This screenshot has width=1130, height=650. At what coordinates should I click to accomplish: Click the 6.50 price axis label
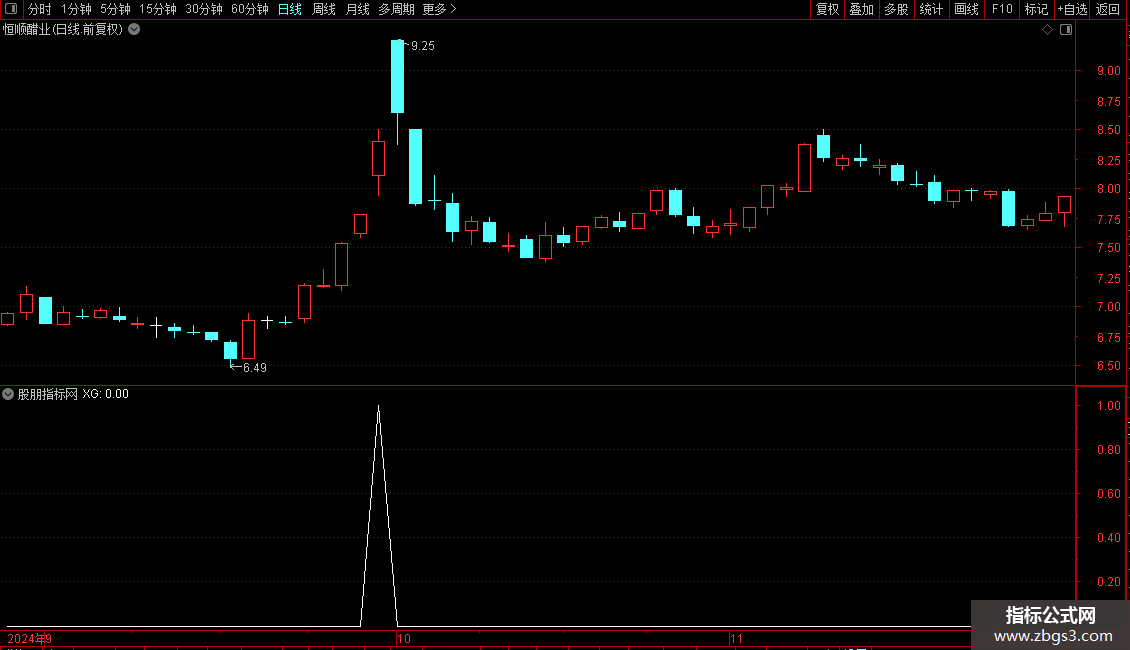point(1108,366)
